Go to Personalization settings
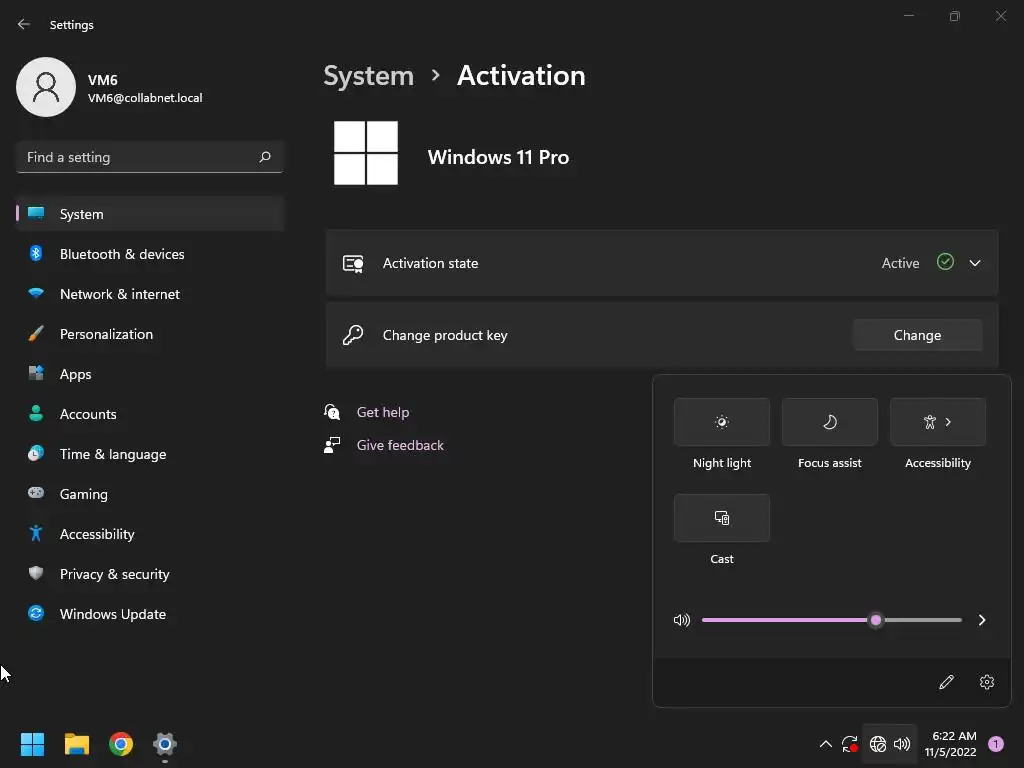Viewport: 1024px width, 768px height. tap(150, 334)
